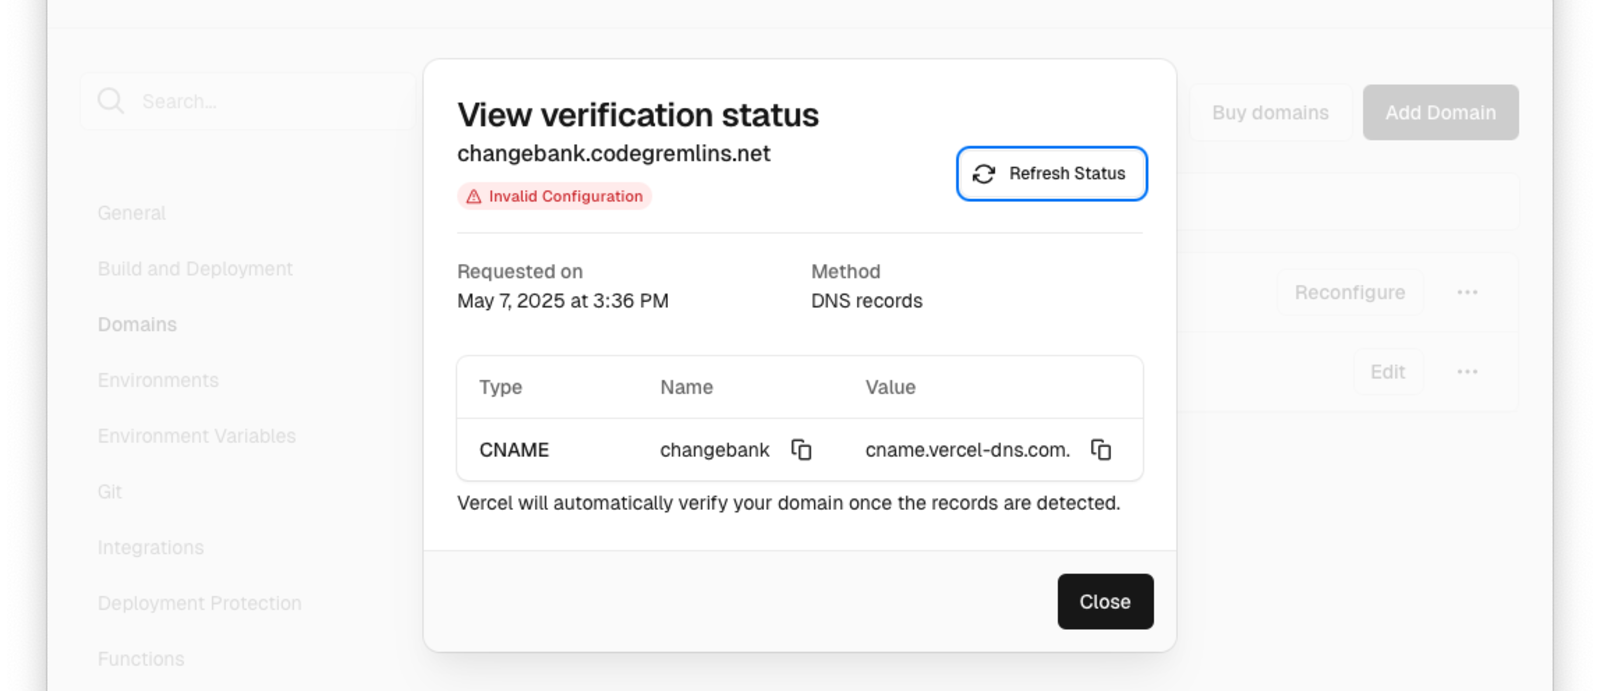Open the Integrations section

pyautogui.click(x=151, y=548)
